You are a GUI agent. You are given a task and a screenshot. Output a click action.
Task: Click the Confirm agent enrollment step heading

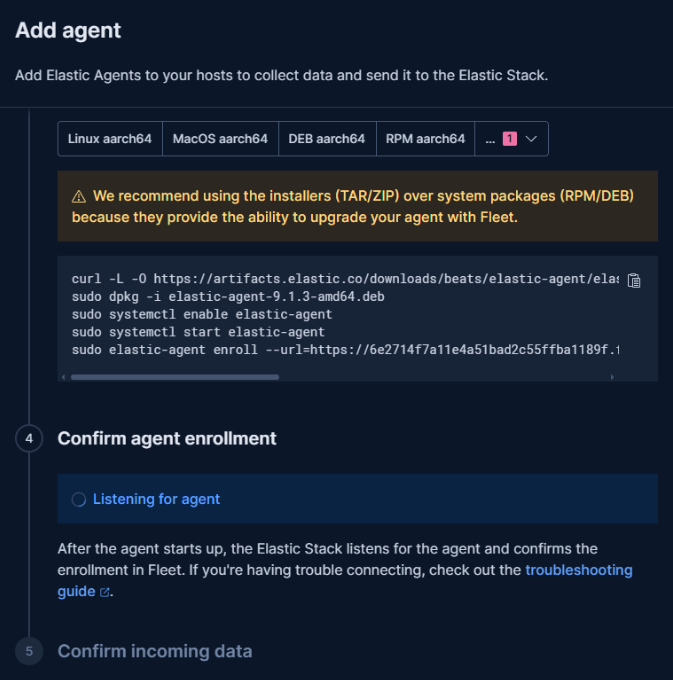(167, 438)
